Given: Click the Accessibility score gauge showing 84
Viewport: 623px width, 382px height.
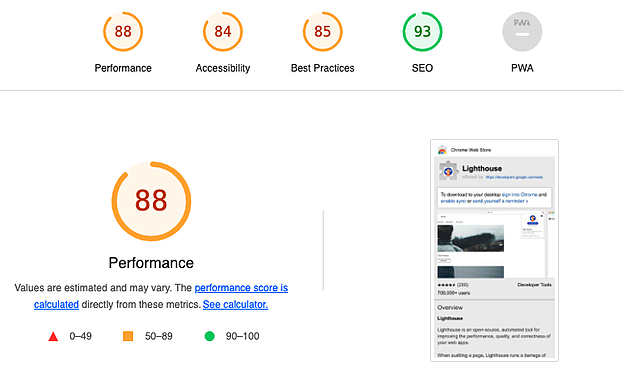Looking at the screenshot, I should [x=223, y=32].
